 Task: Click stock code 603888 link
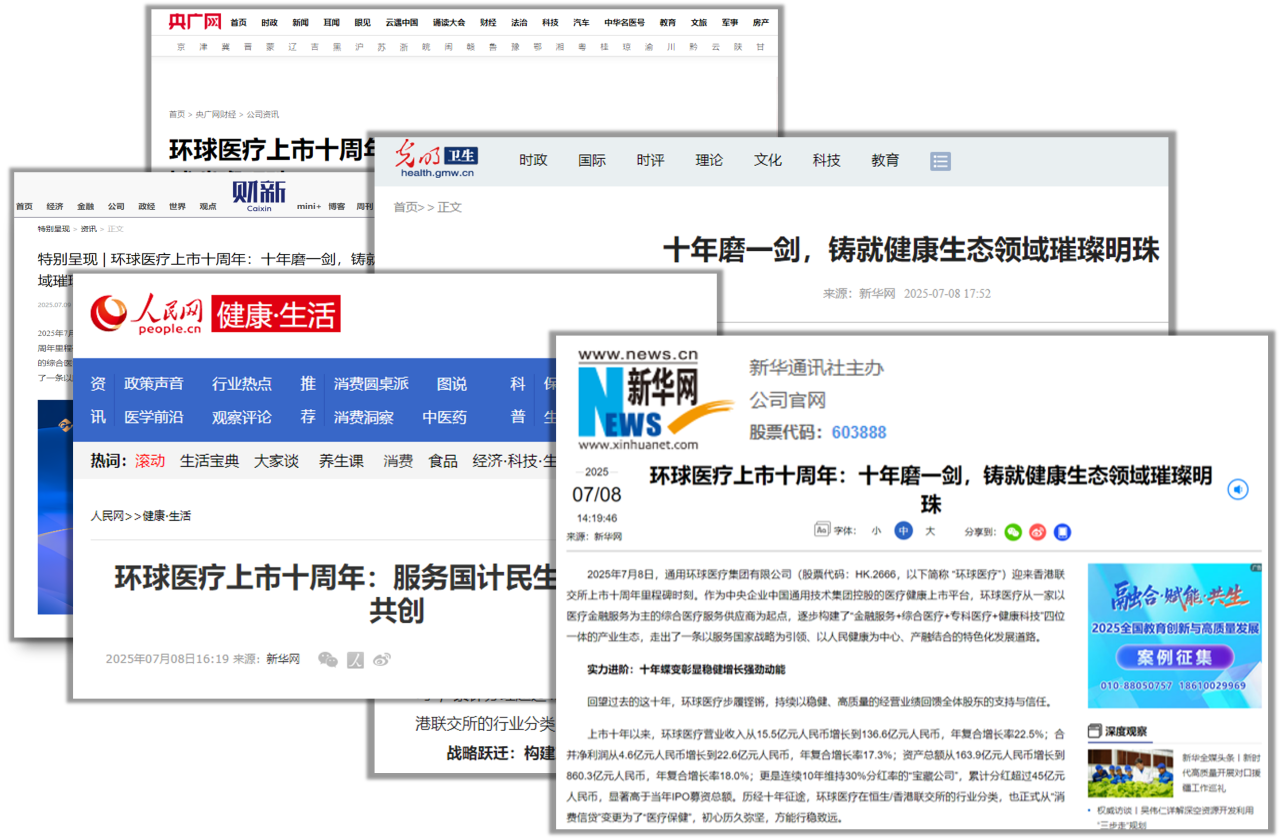858,432
